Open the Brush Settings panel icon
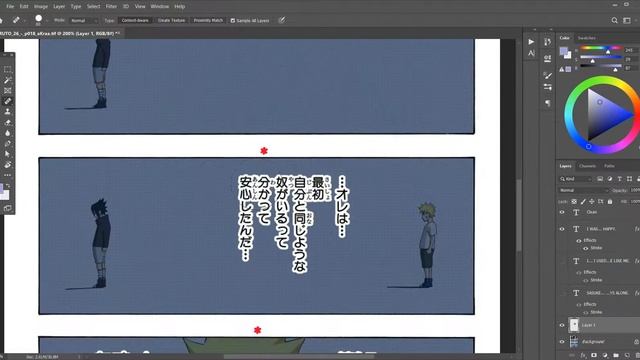The image size is (640, 360). tap(548, 87)
